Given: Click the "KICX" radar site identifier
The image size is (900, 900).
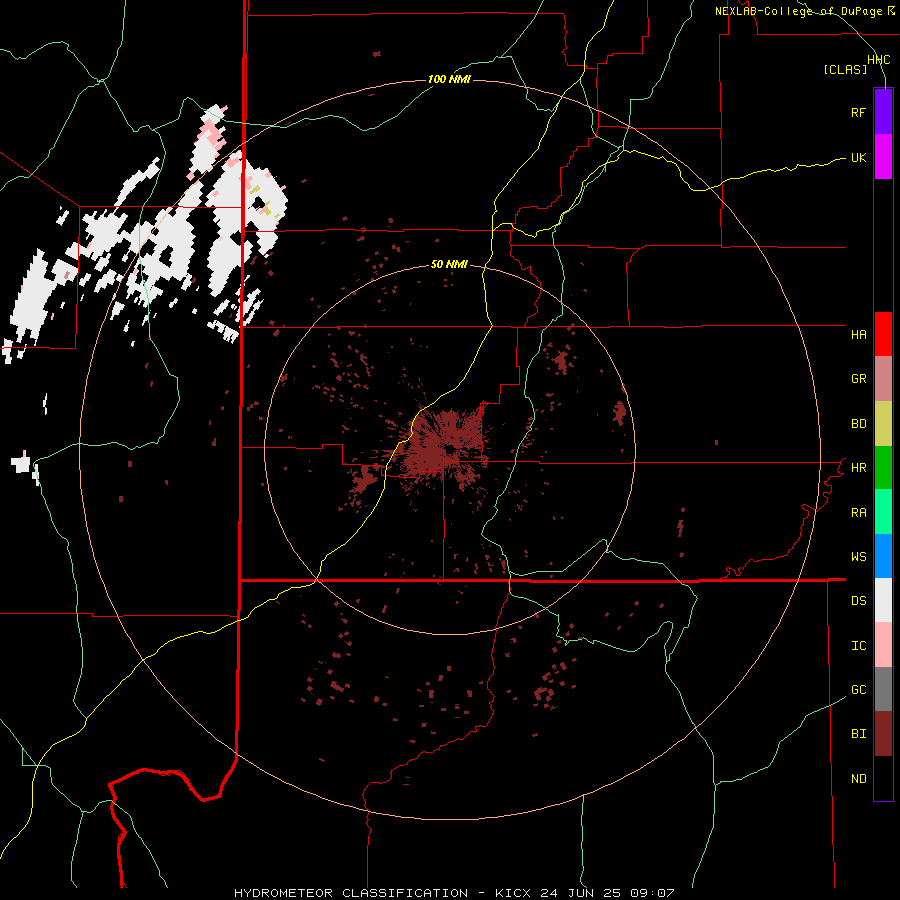Looking at the screenshot, I should [x=513, y=893].
